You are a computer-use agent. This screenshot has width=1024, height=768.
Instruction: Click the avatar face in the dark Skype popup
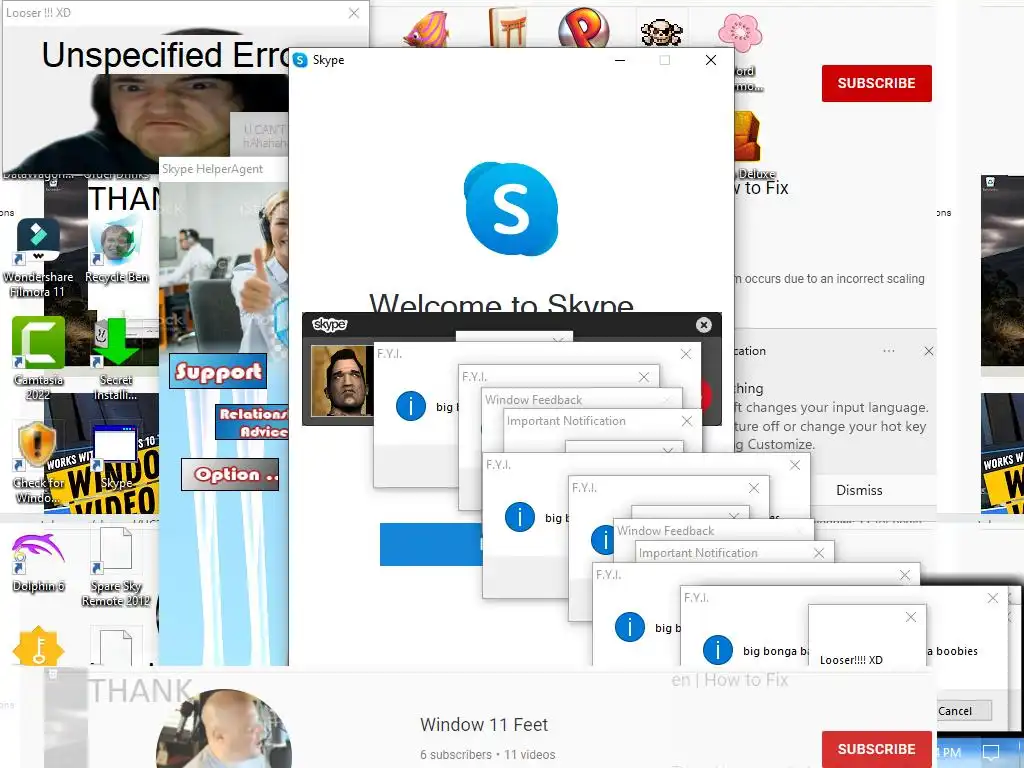pyautogui.click(x=342, y=381)
